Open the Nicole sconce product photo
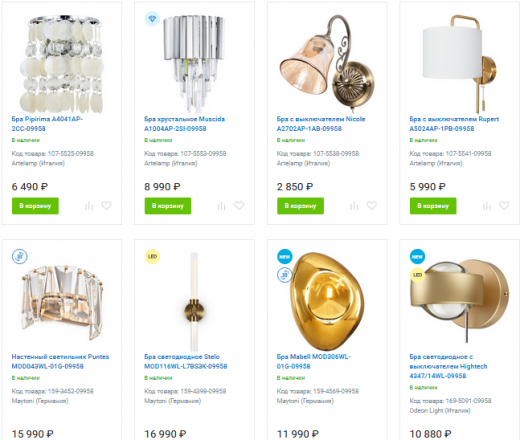Image resolution: width=520 pixels, height=440 pixels. 327,64
